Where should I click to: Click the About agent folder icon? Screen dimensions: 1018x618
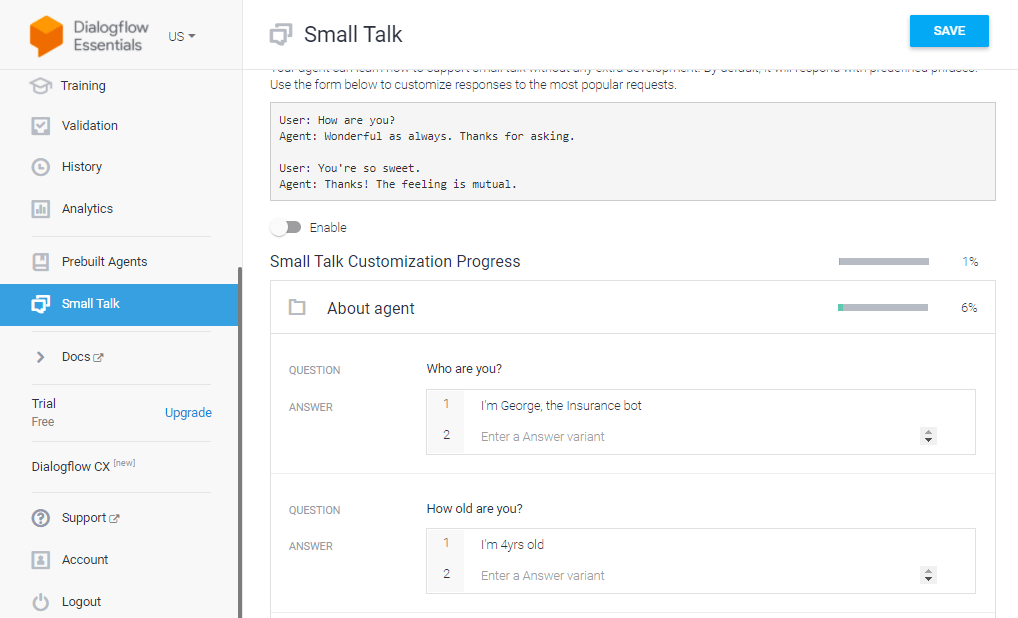[x=297, y=307]
